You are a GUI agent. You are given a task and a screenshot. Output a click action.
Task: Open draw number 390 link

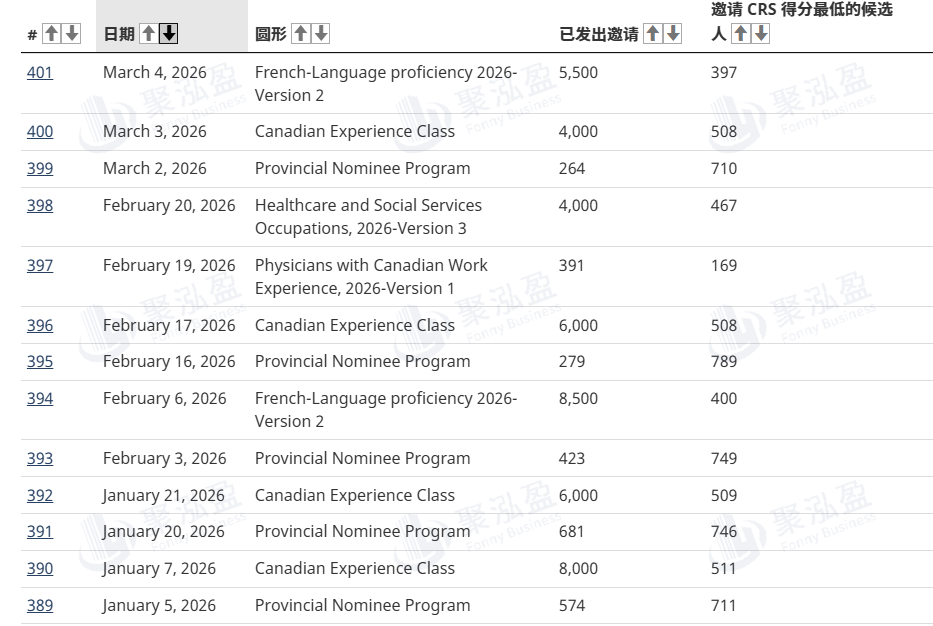click(40, 569)
